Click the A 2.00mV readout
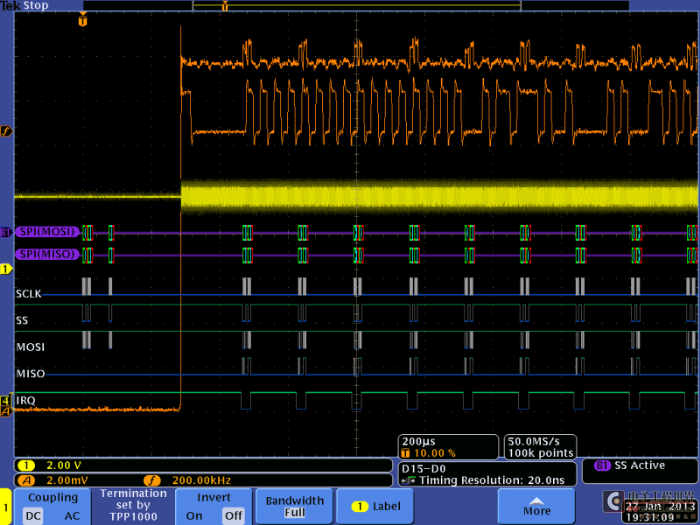 click(x=67, y=480)
